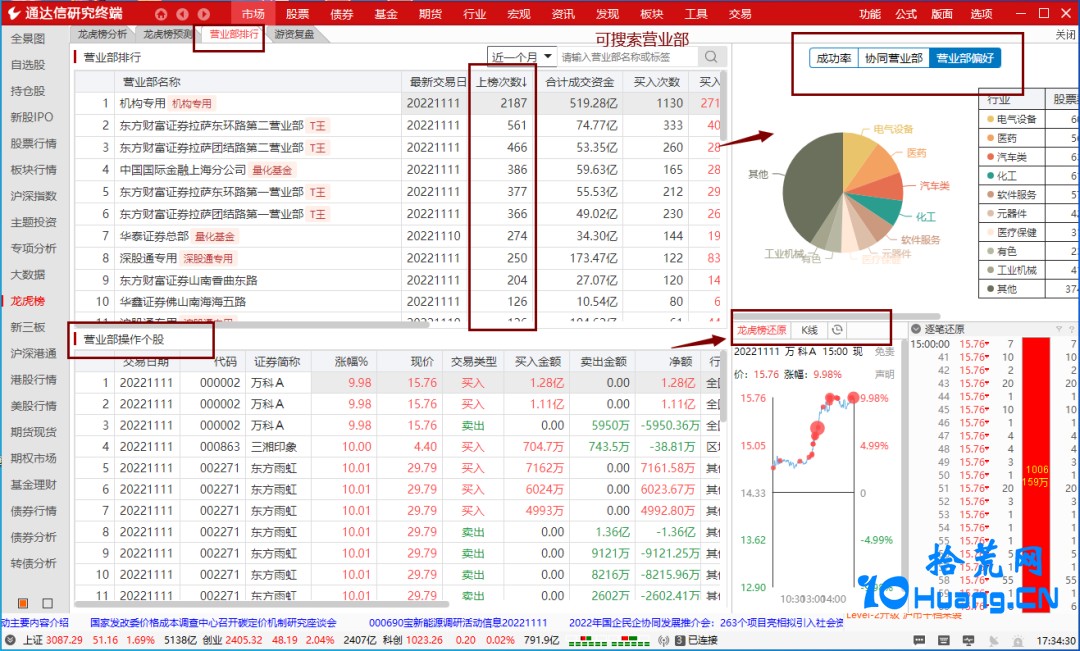
Task: Click the empty layout square icon in sidebar bottom
Action: pos(48,603)
